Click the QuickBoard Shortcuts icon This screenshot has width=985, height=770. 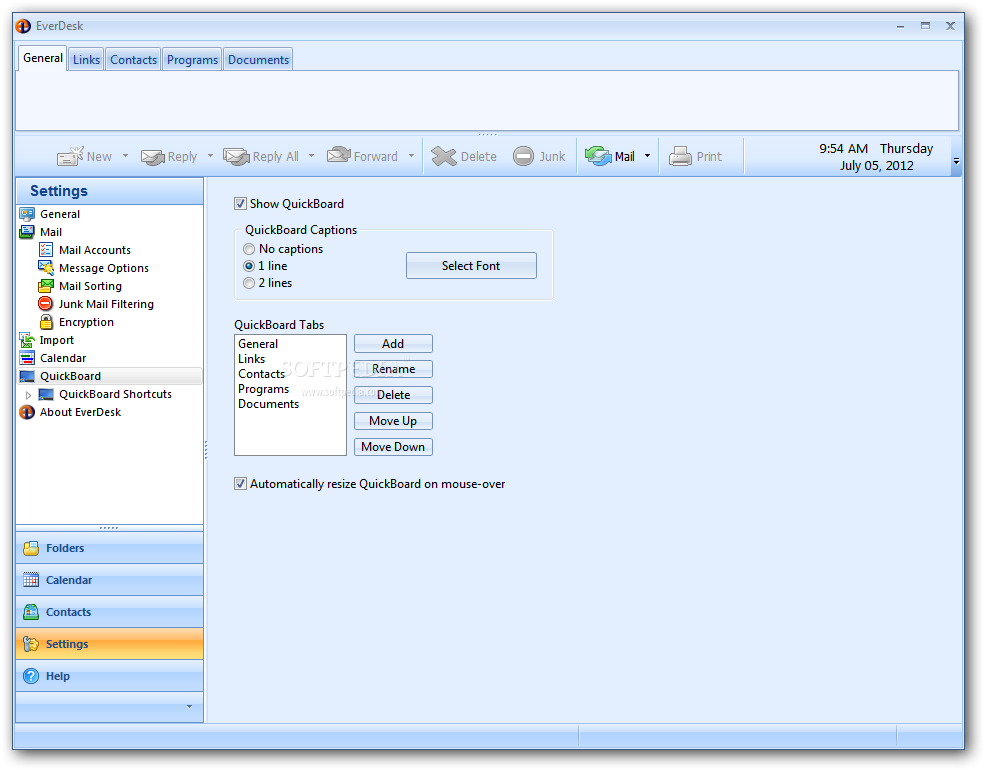point(46,394)
